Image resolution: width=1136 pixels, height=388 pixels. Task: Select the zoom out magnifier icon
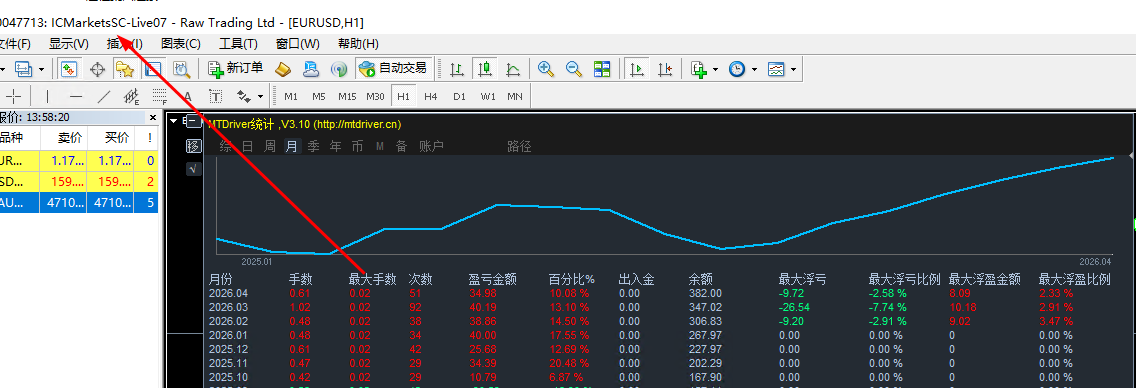(574, 69)
